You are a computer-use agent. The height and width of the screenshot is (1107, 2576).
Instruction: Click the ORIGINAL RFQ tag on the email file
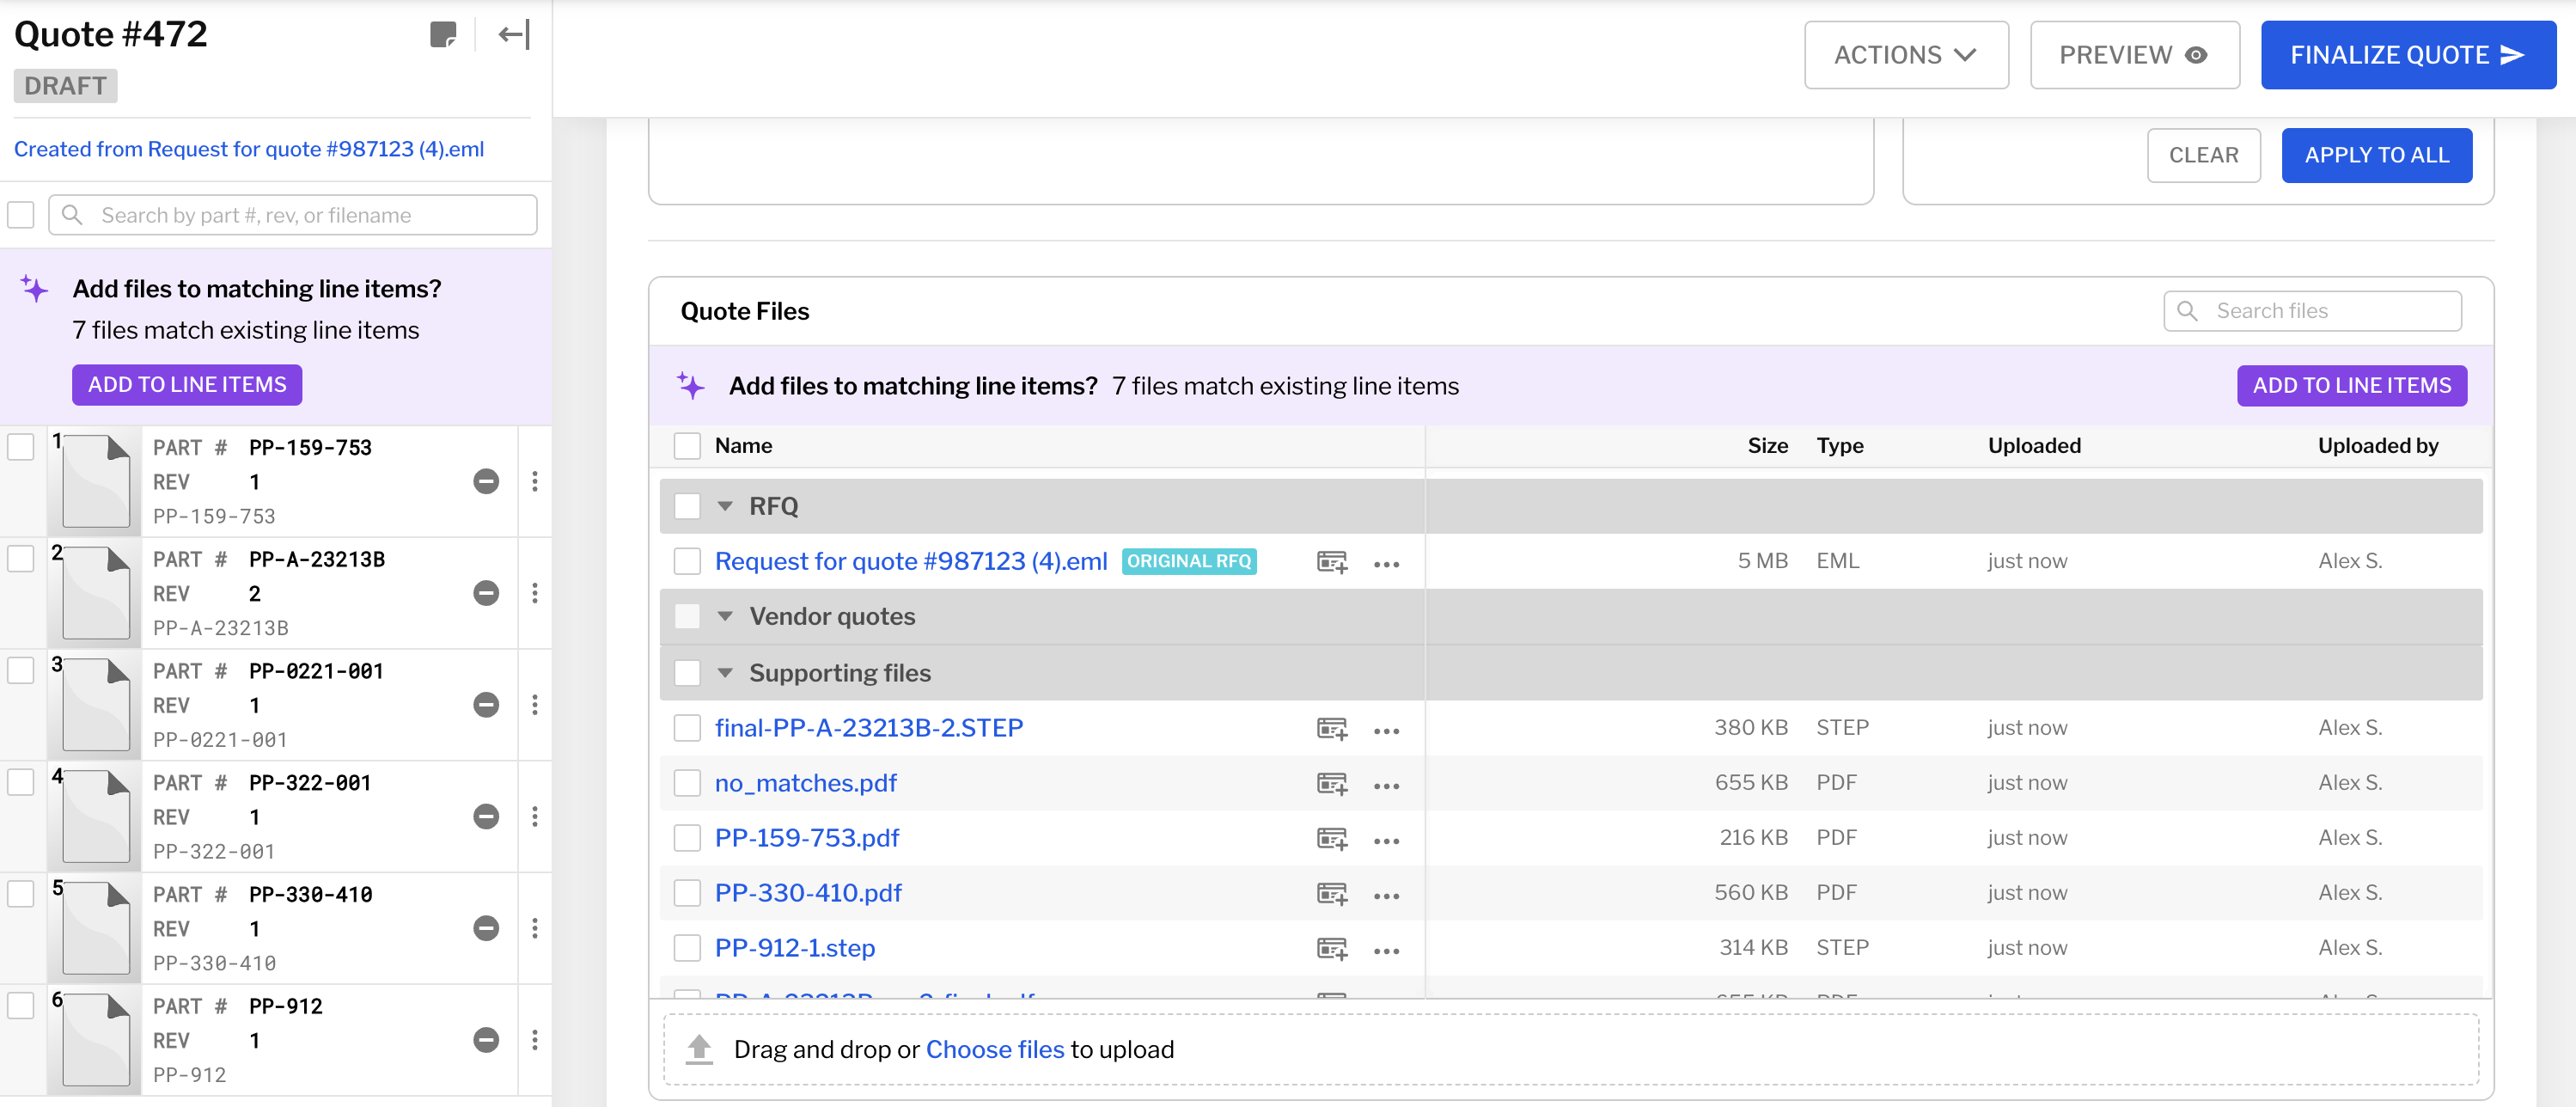[x=1189, y=562]
